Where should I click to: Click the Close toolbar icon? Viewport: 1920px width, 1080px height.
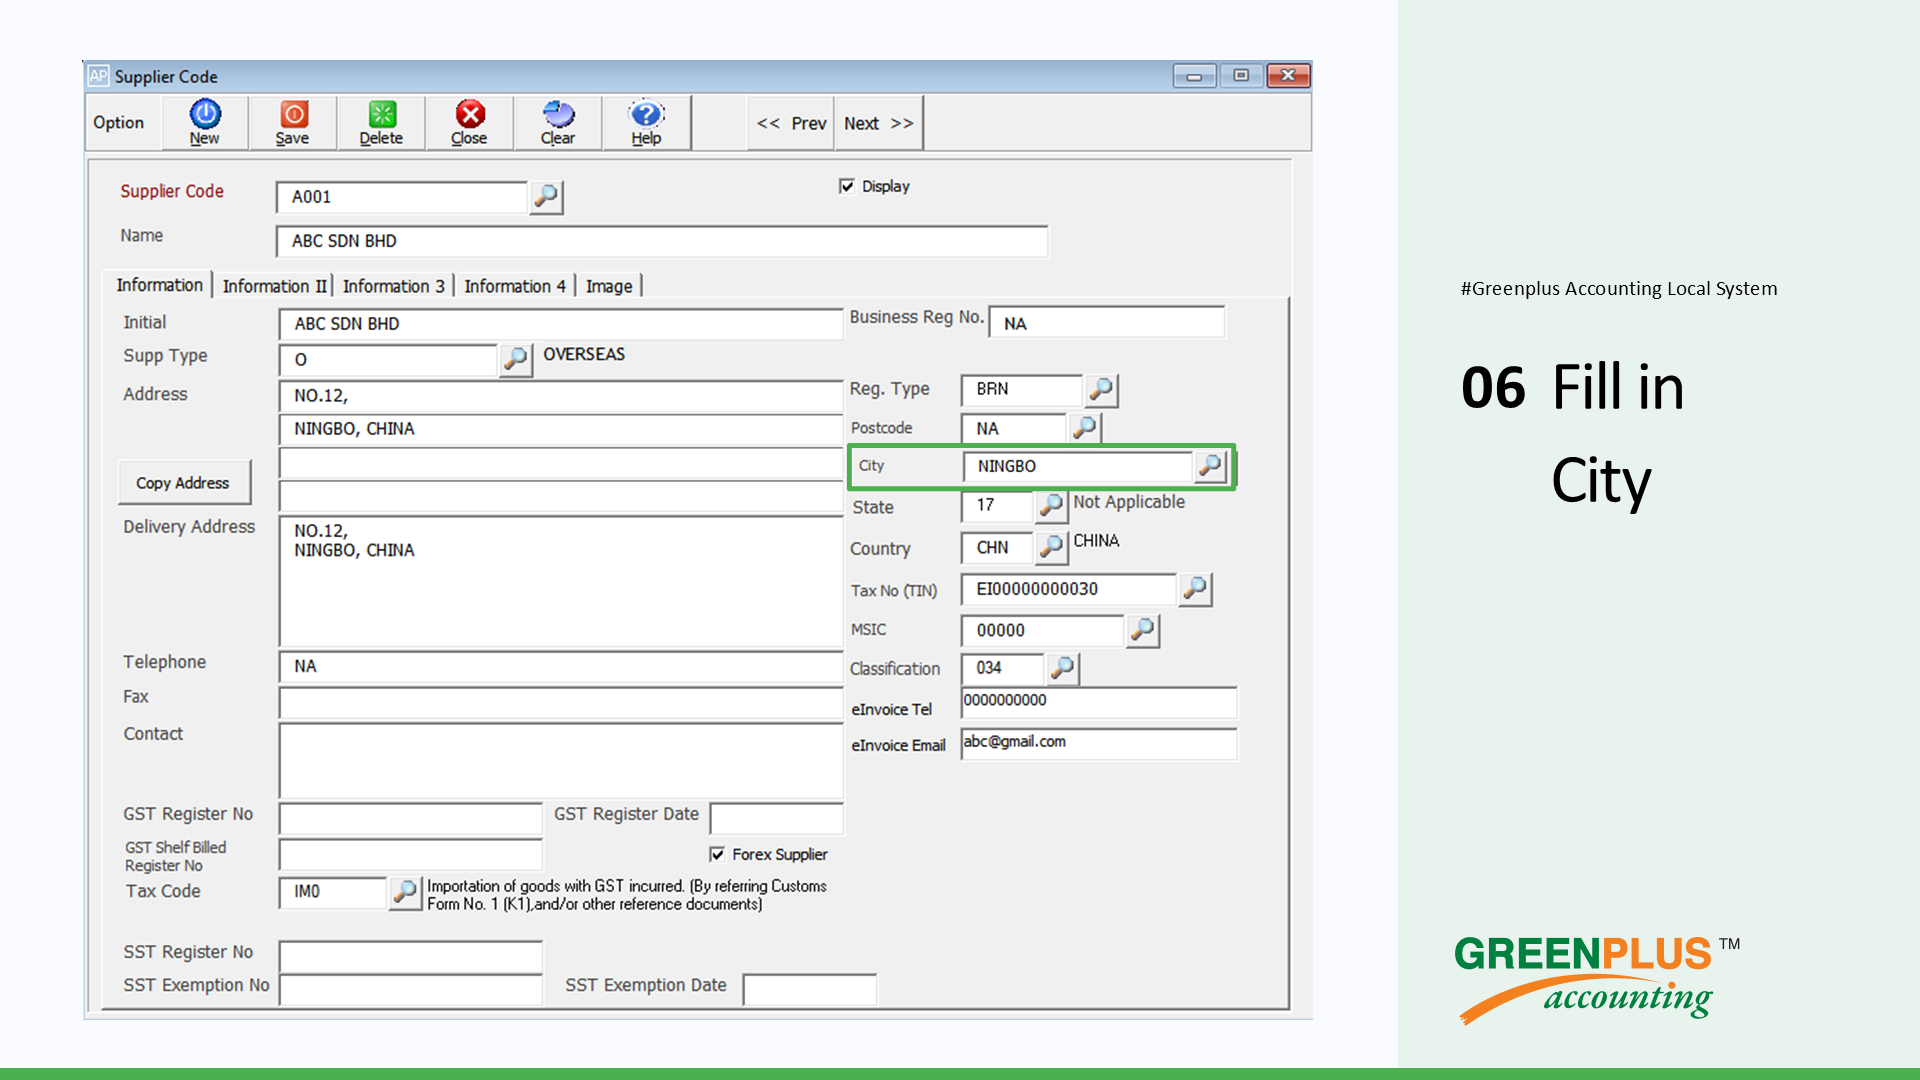pyautogui.click(x=469, y=123)
